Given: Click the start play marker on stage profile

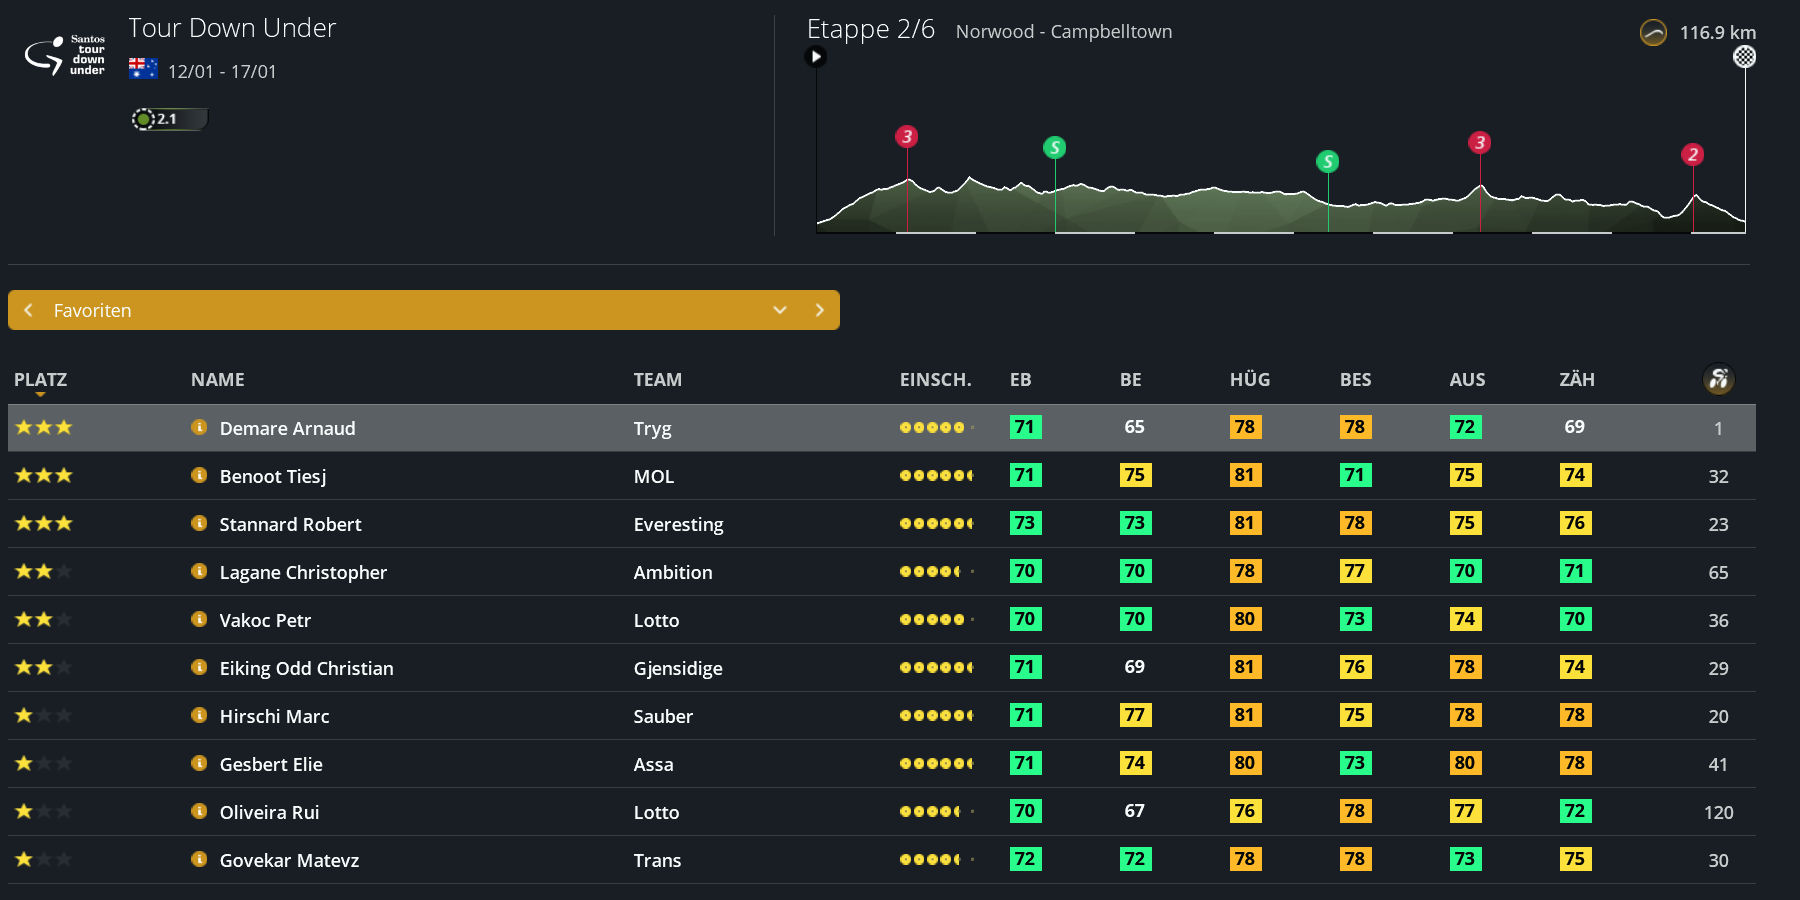Looking at the screenshot, I should 816,57.
